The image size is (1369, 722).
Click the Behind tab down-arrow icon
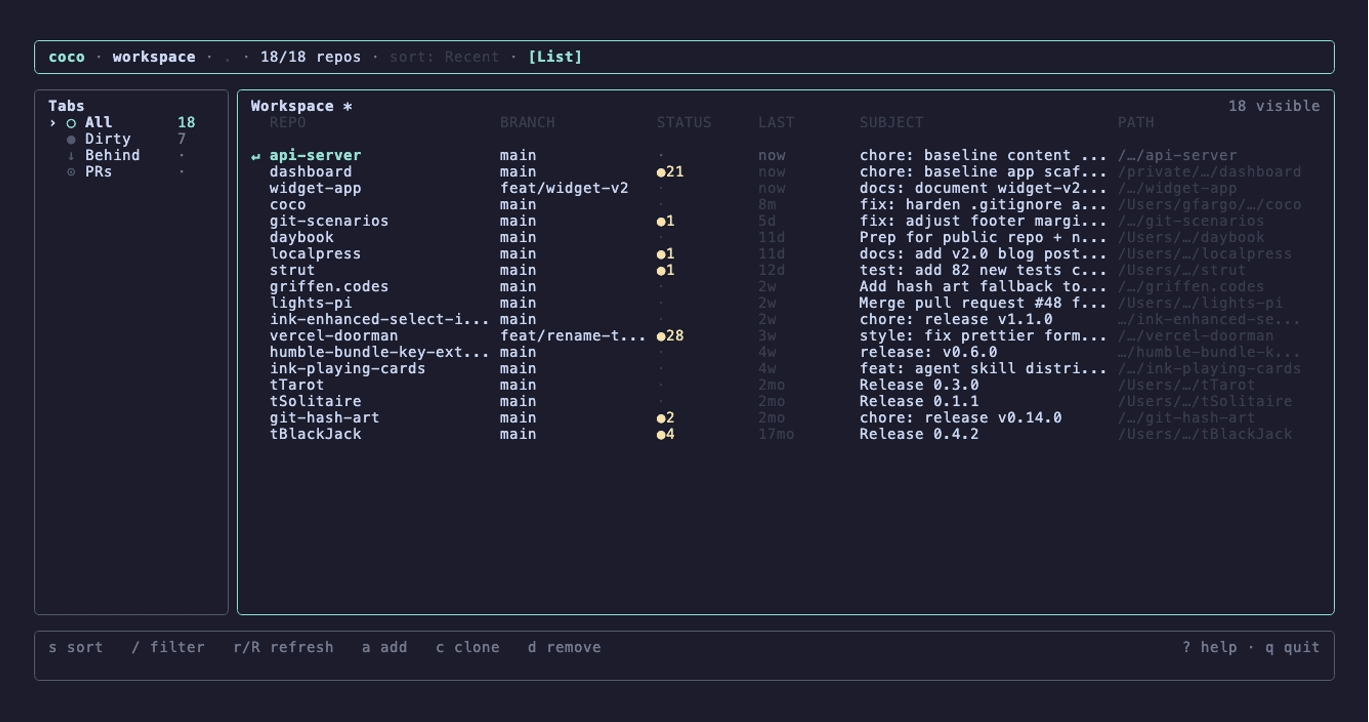(x=71, y=156)
